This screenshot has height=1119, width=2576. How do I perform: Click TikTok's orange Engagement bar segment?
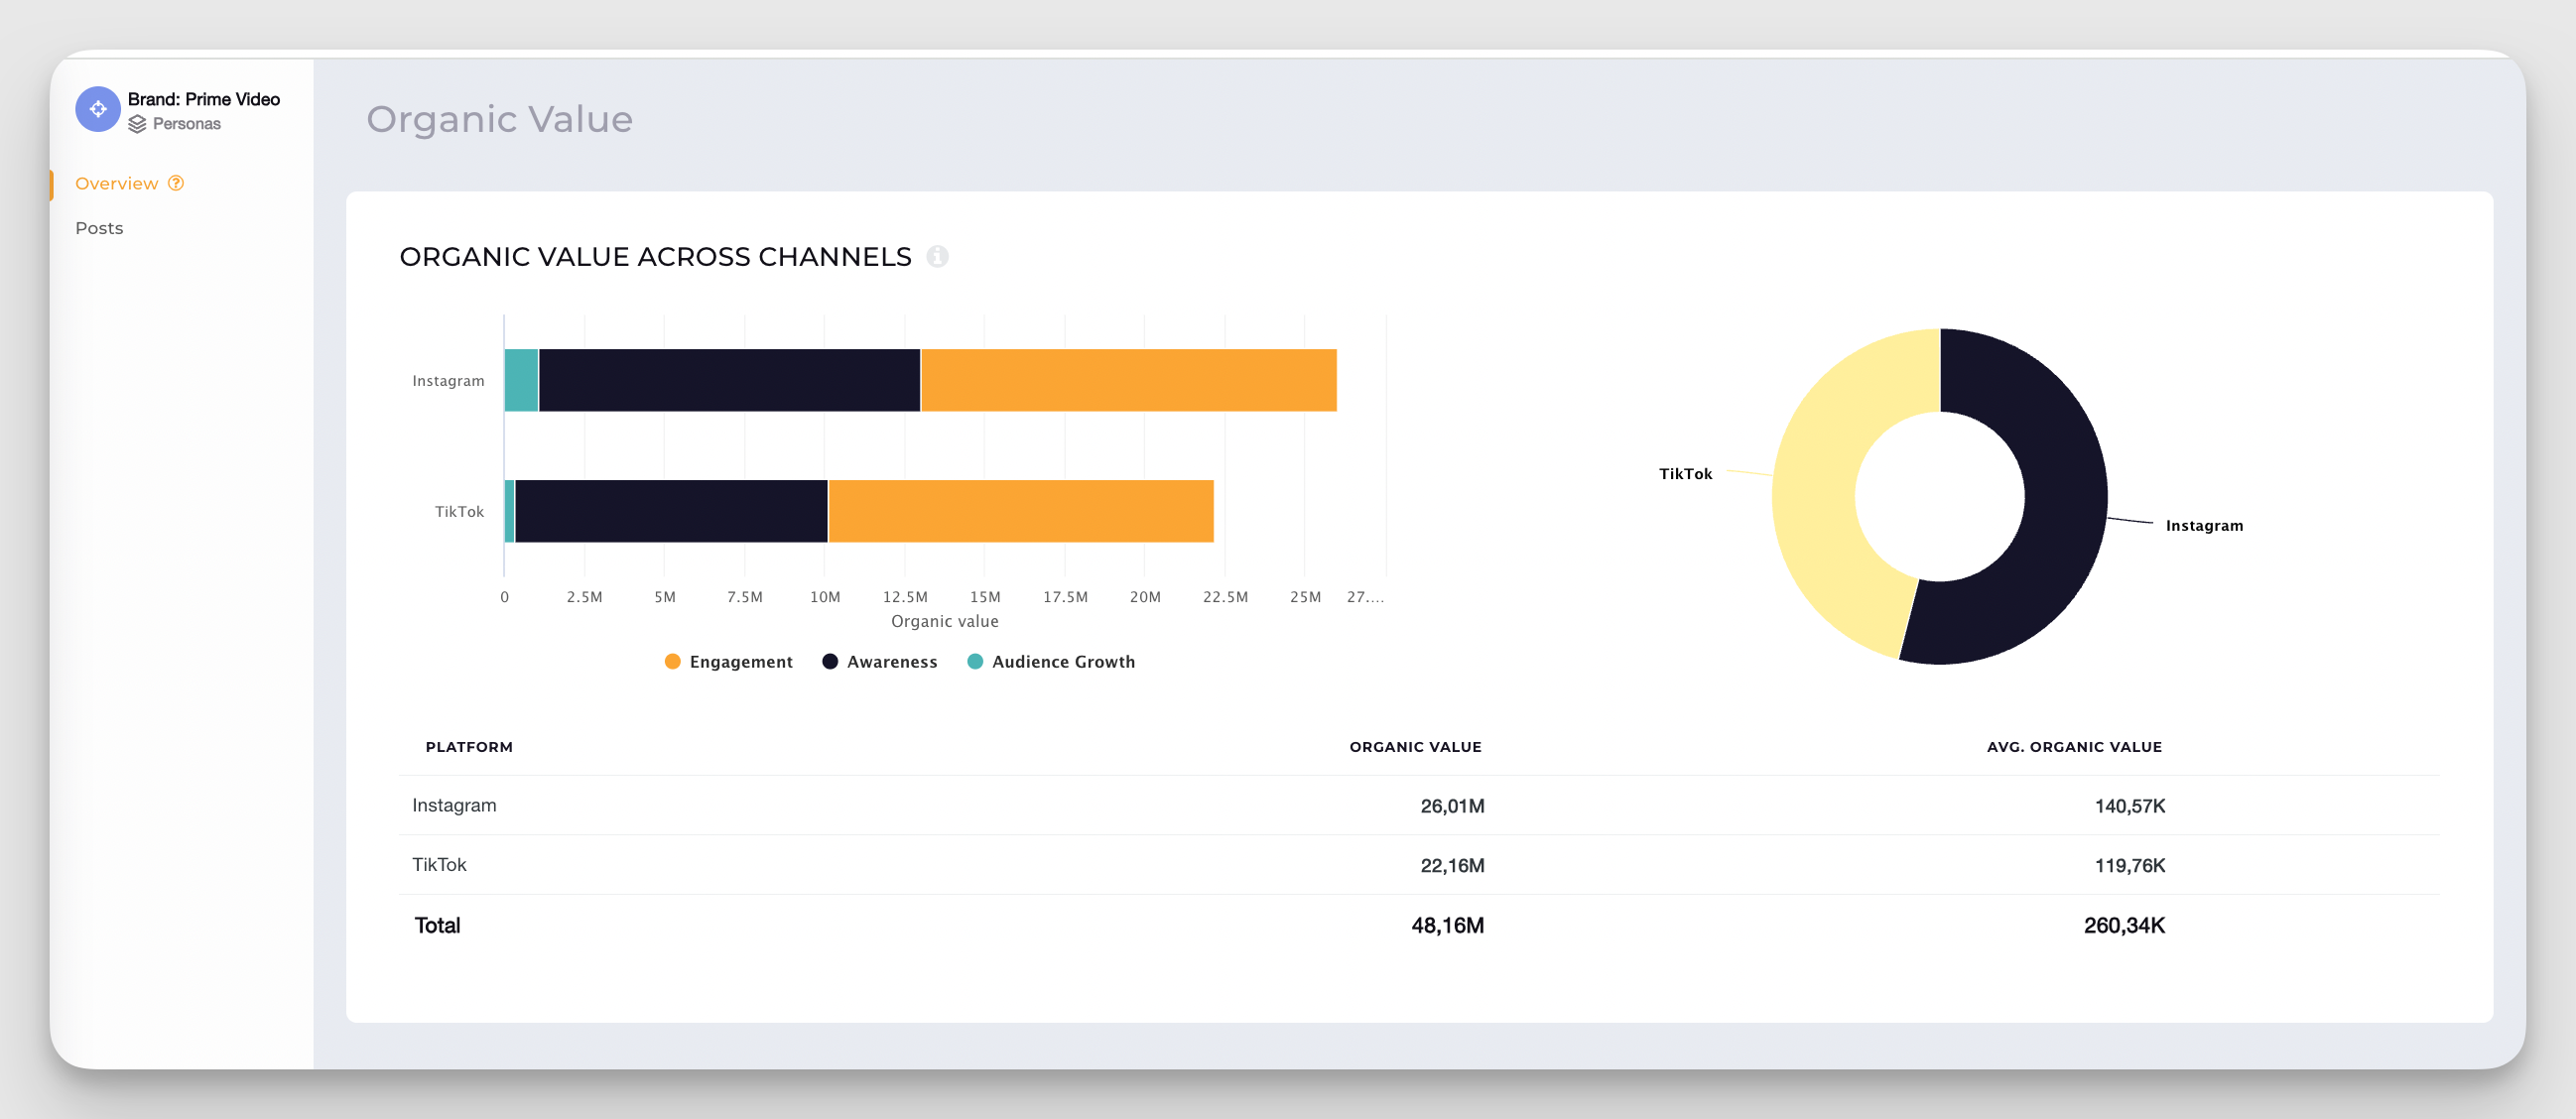[1020, 511]
